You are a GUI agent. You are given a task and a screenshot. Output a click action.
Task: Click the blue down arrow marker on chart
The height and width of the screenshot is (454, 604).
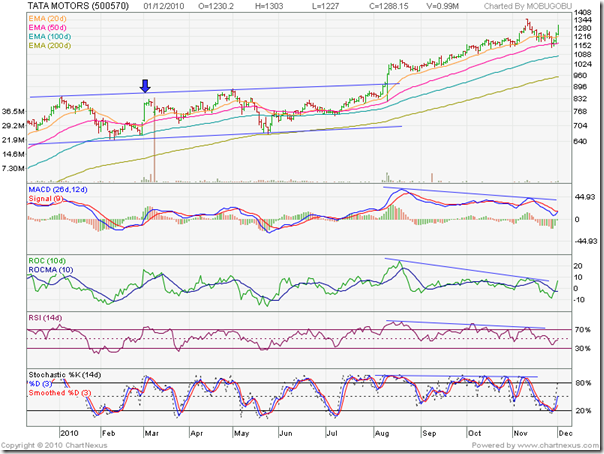point(145,87)
